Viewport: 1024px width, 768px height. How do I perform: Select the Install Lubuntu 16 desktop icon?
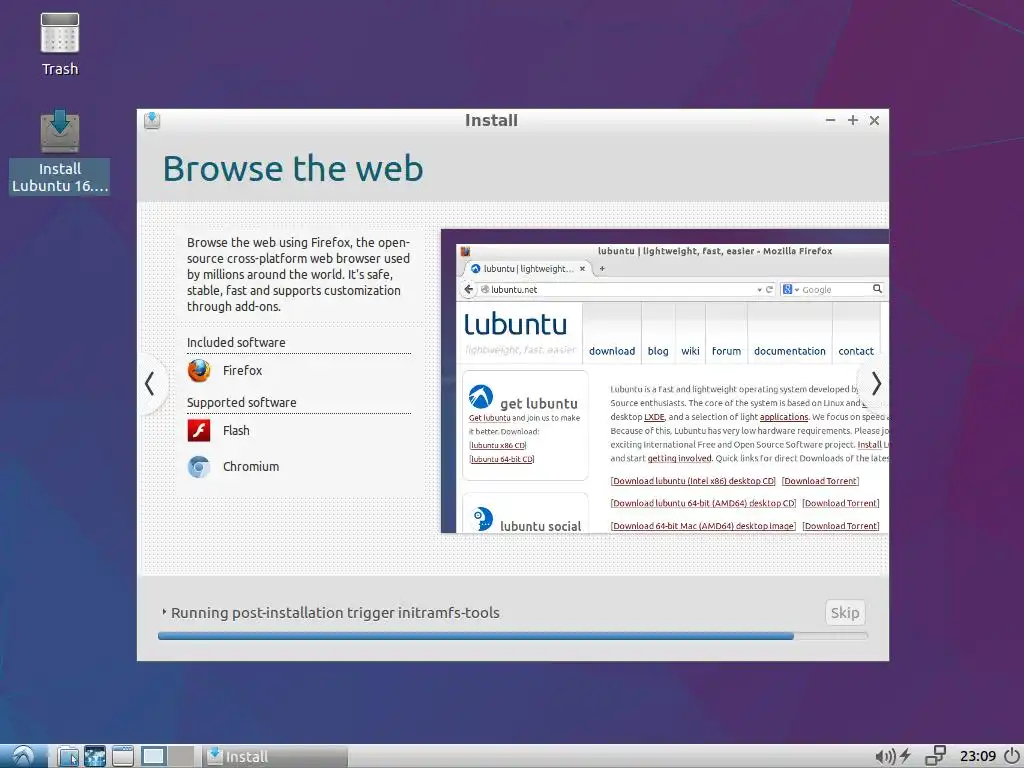[x=59, y=152]
